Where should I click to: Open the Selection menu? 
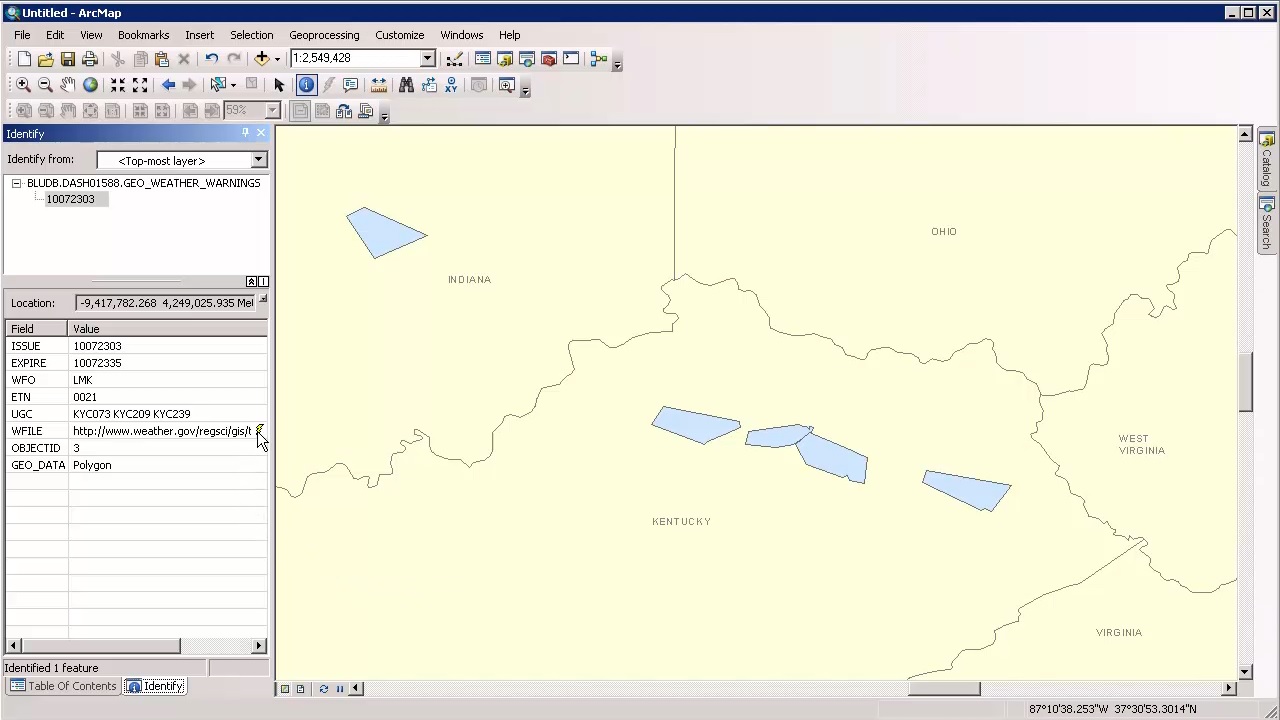tap(251, 35)
